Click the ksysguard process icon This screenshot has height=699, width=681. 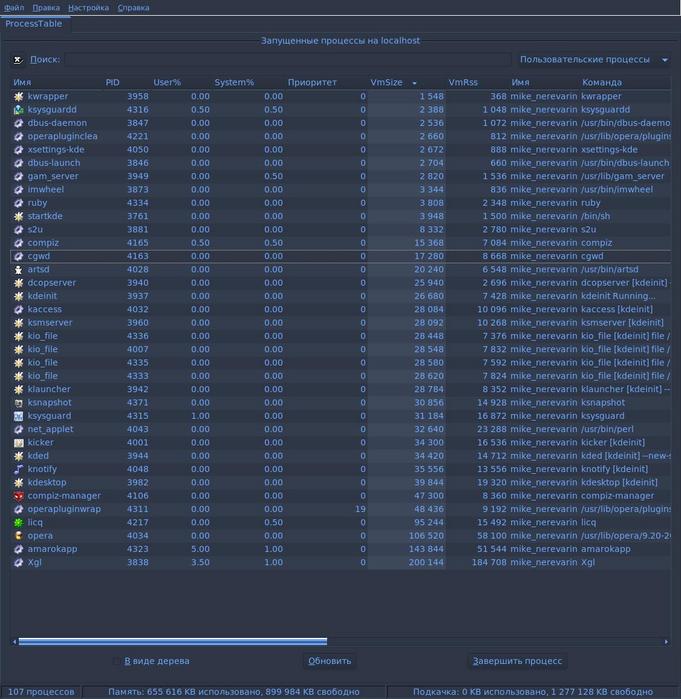pyautogui.click(x=18, y=416)
